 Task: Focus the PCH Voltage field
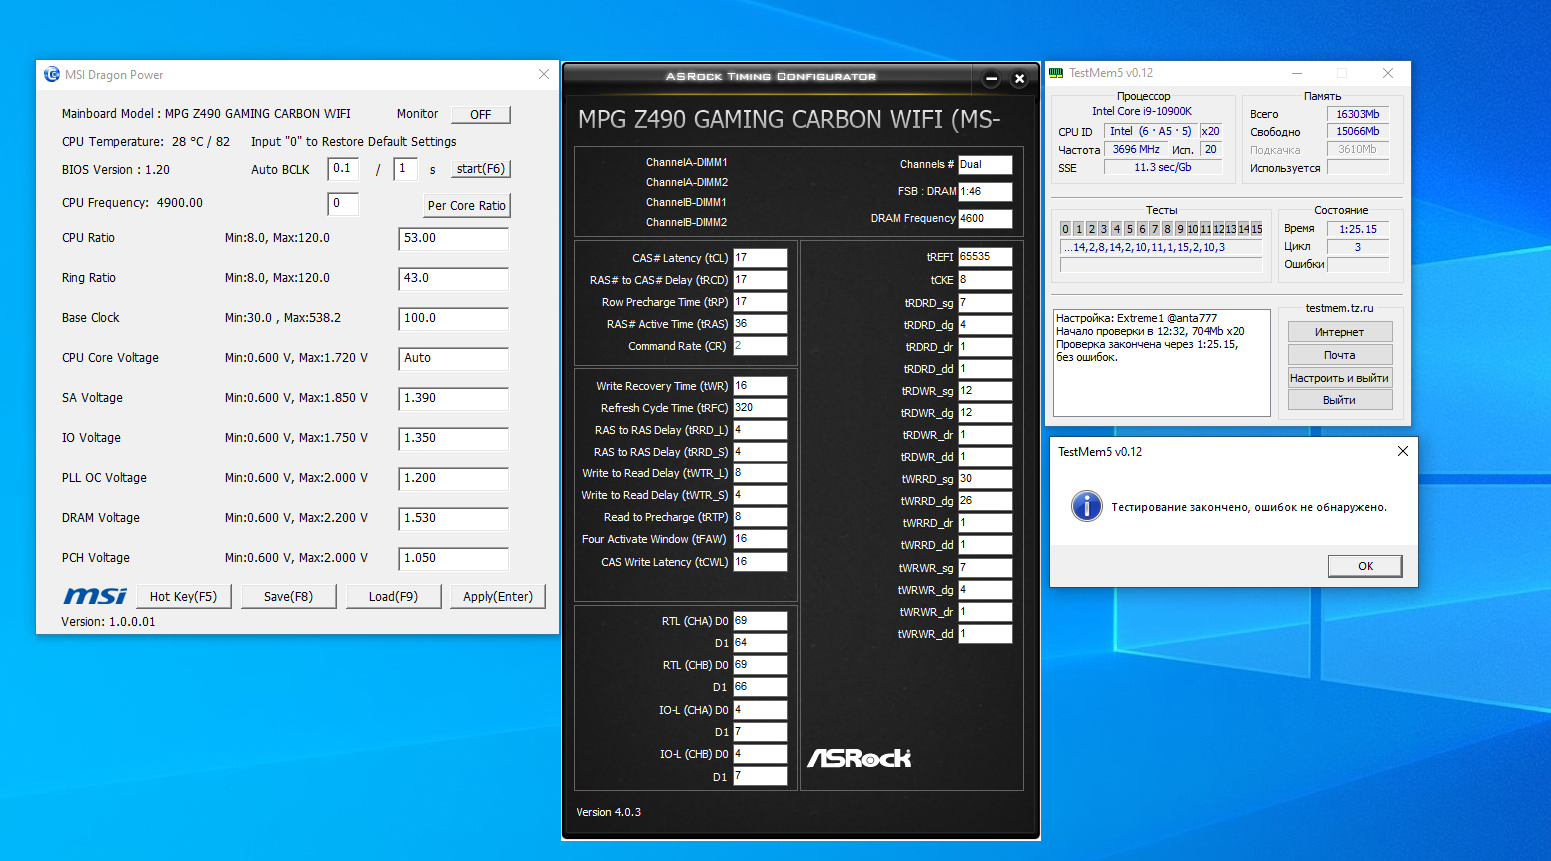point(453,558)
